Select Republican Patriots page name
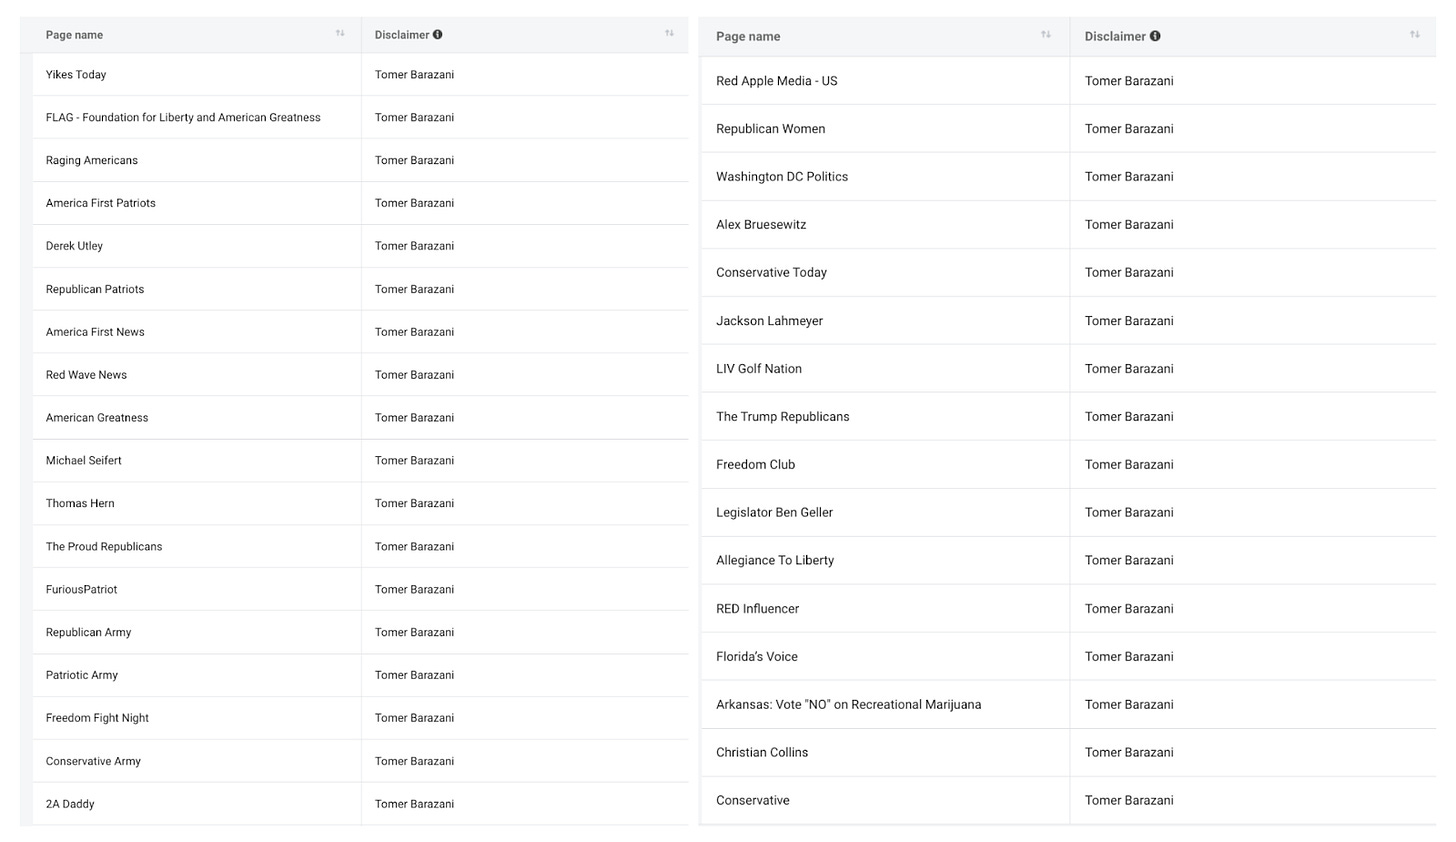1456x842 pixels. pyautogui.click(x=95, y=289)
